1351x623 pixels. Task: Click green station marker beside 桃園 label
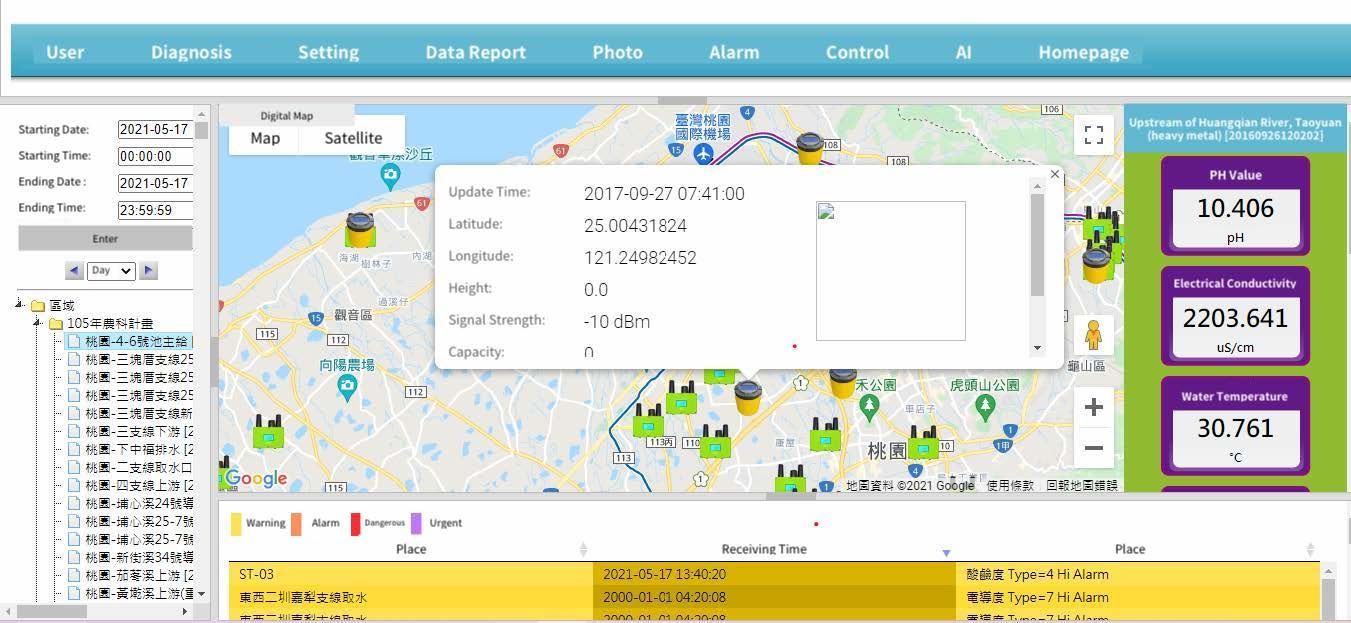pos(923,442)
